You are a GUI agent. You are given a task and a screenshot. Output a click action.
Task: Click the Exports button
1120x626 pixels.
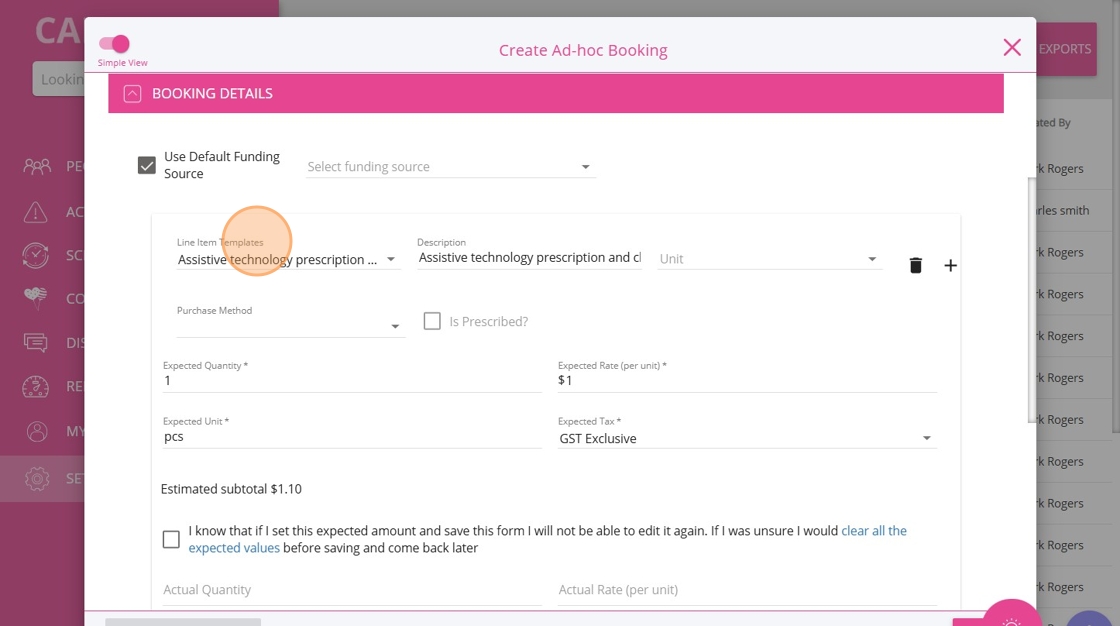[1065, 48]
